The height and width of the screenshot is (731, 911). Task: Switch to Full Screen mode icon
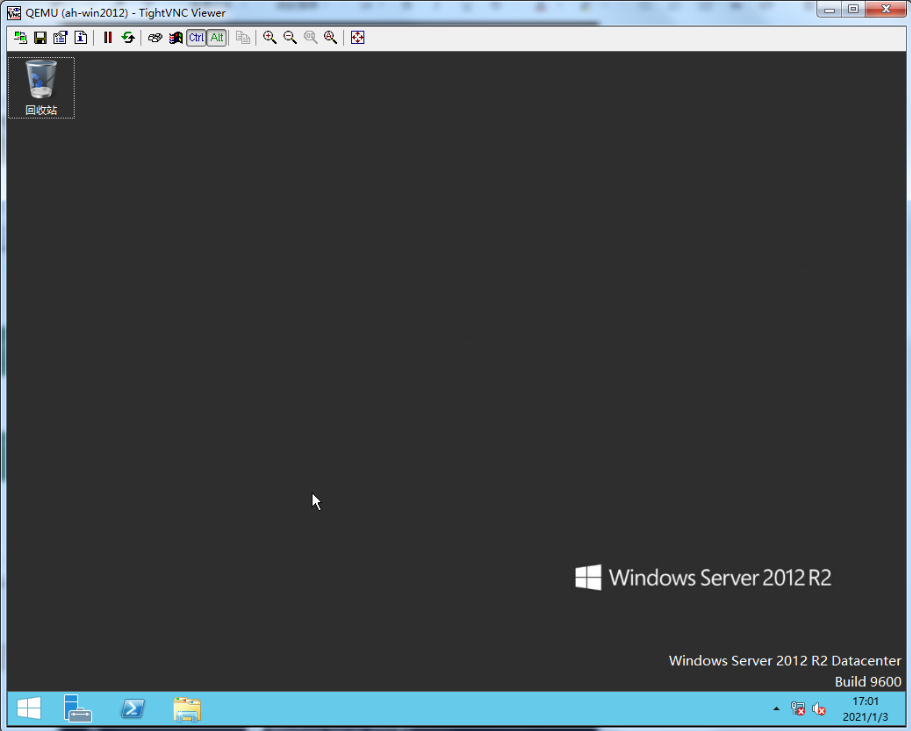pos(357,38)
